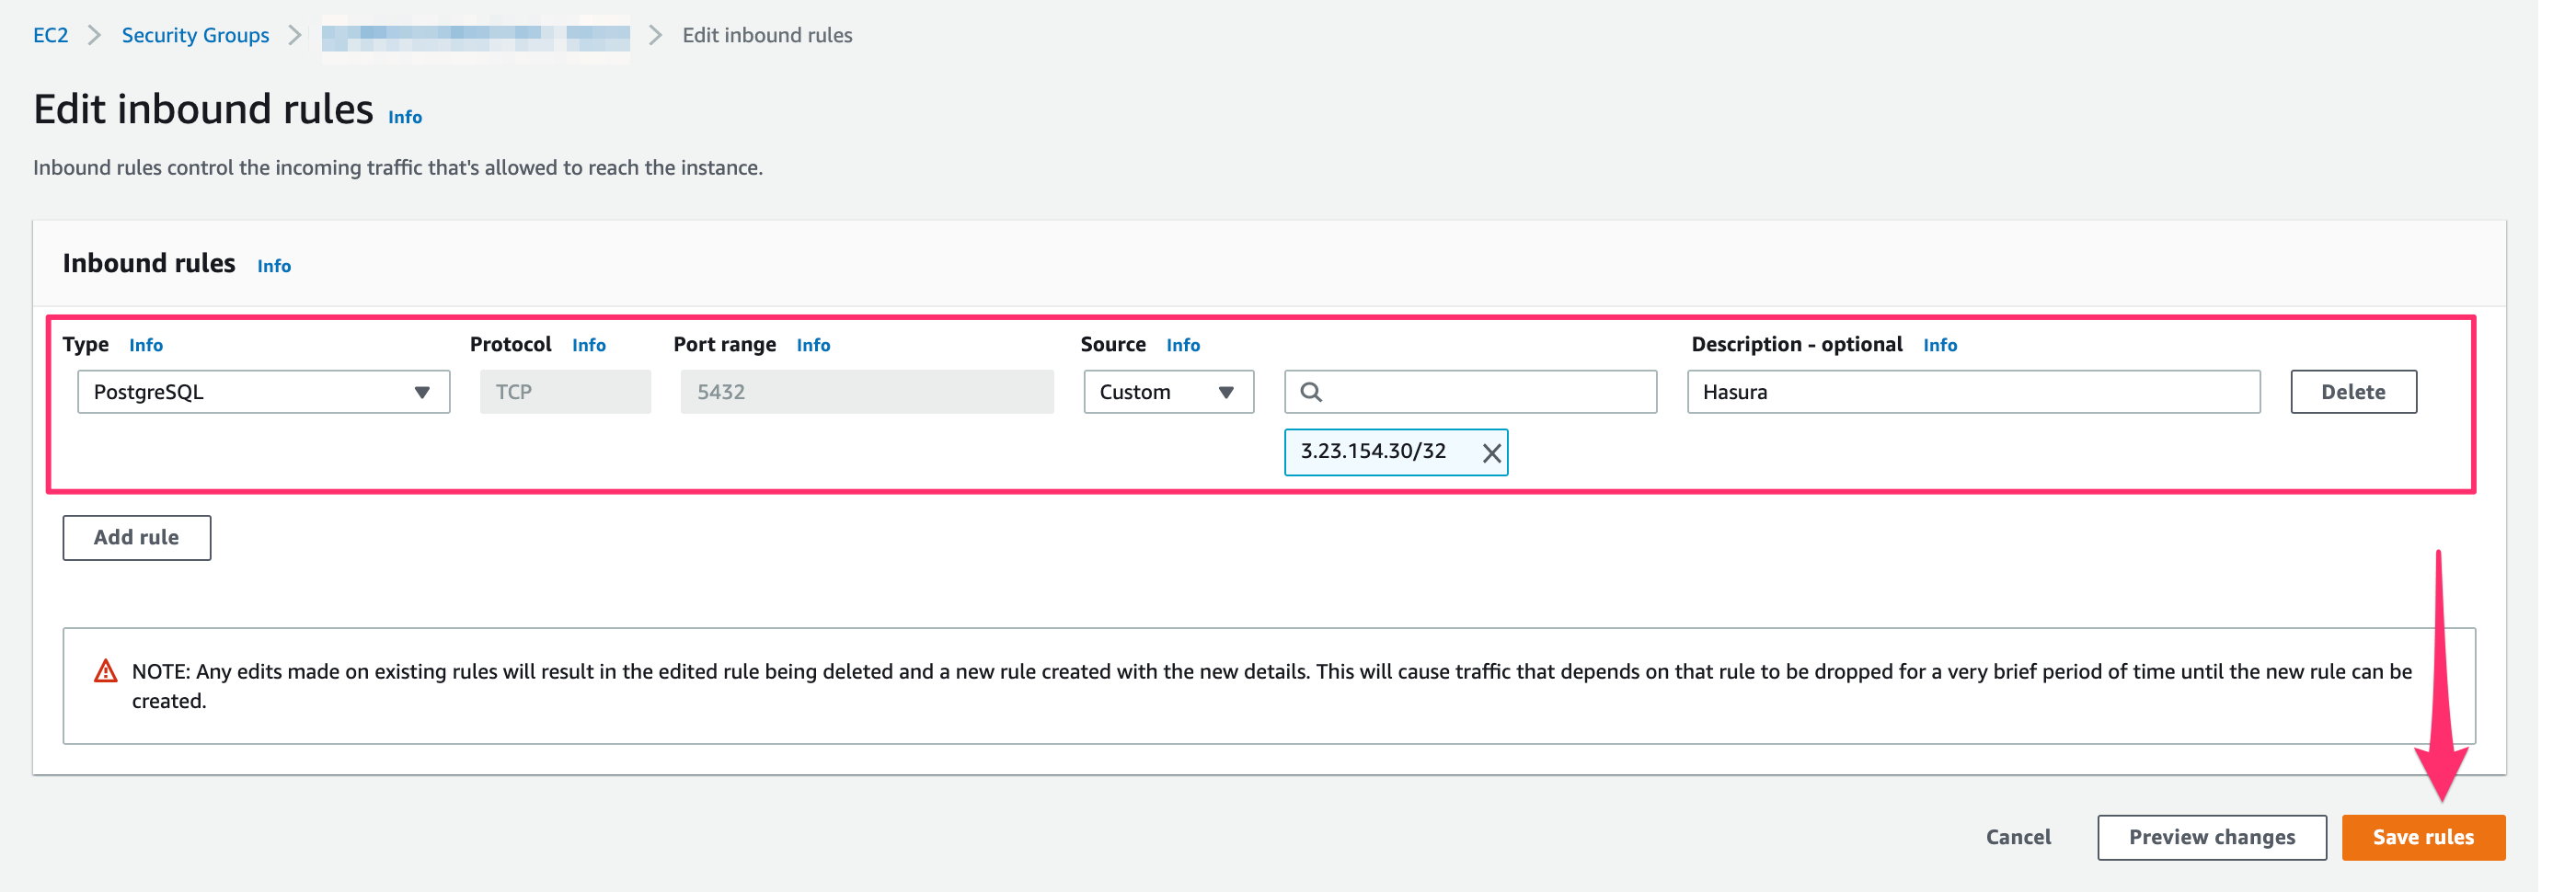Go to EC2 via the breadcrumb
Image resolution: width=2576 pixels, height=892 pixels.
(50, 35)
